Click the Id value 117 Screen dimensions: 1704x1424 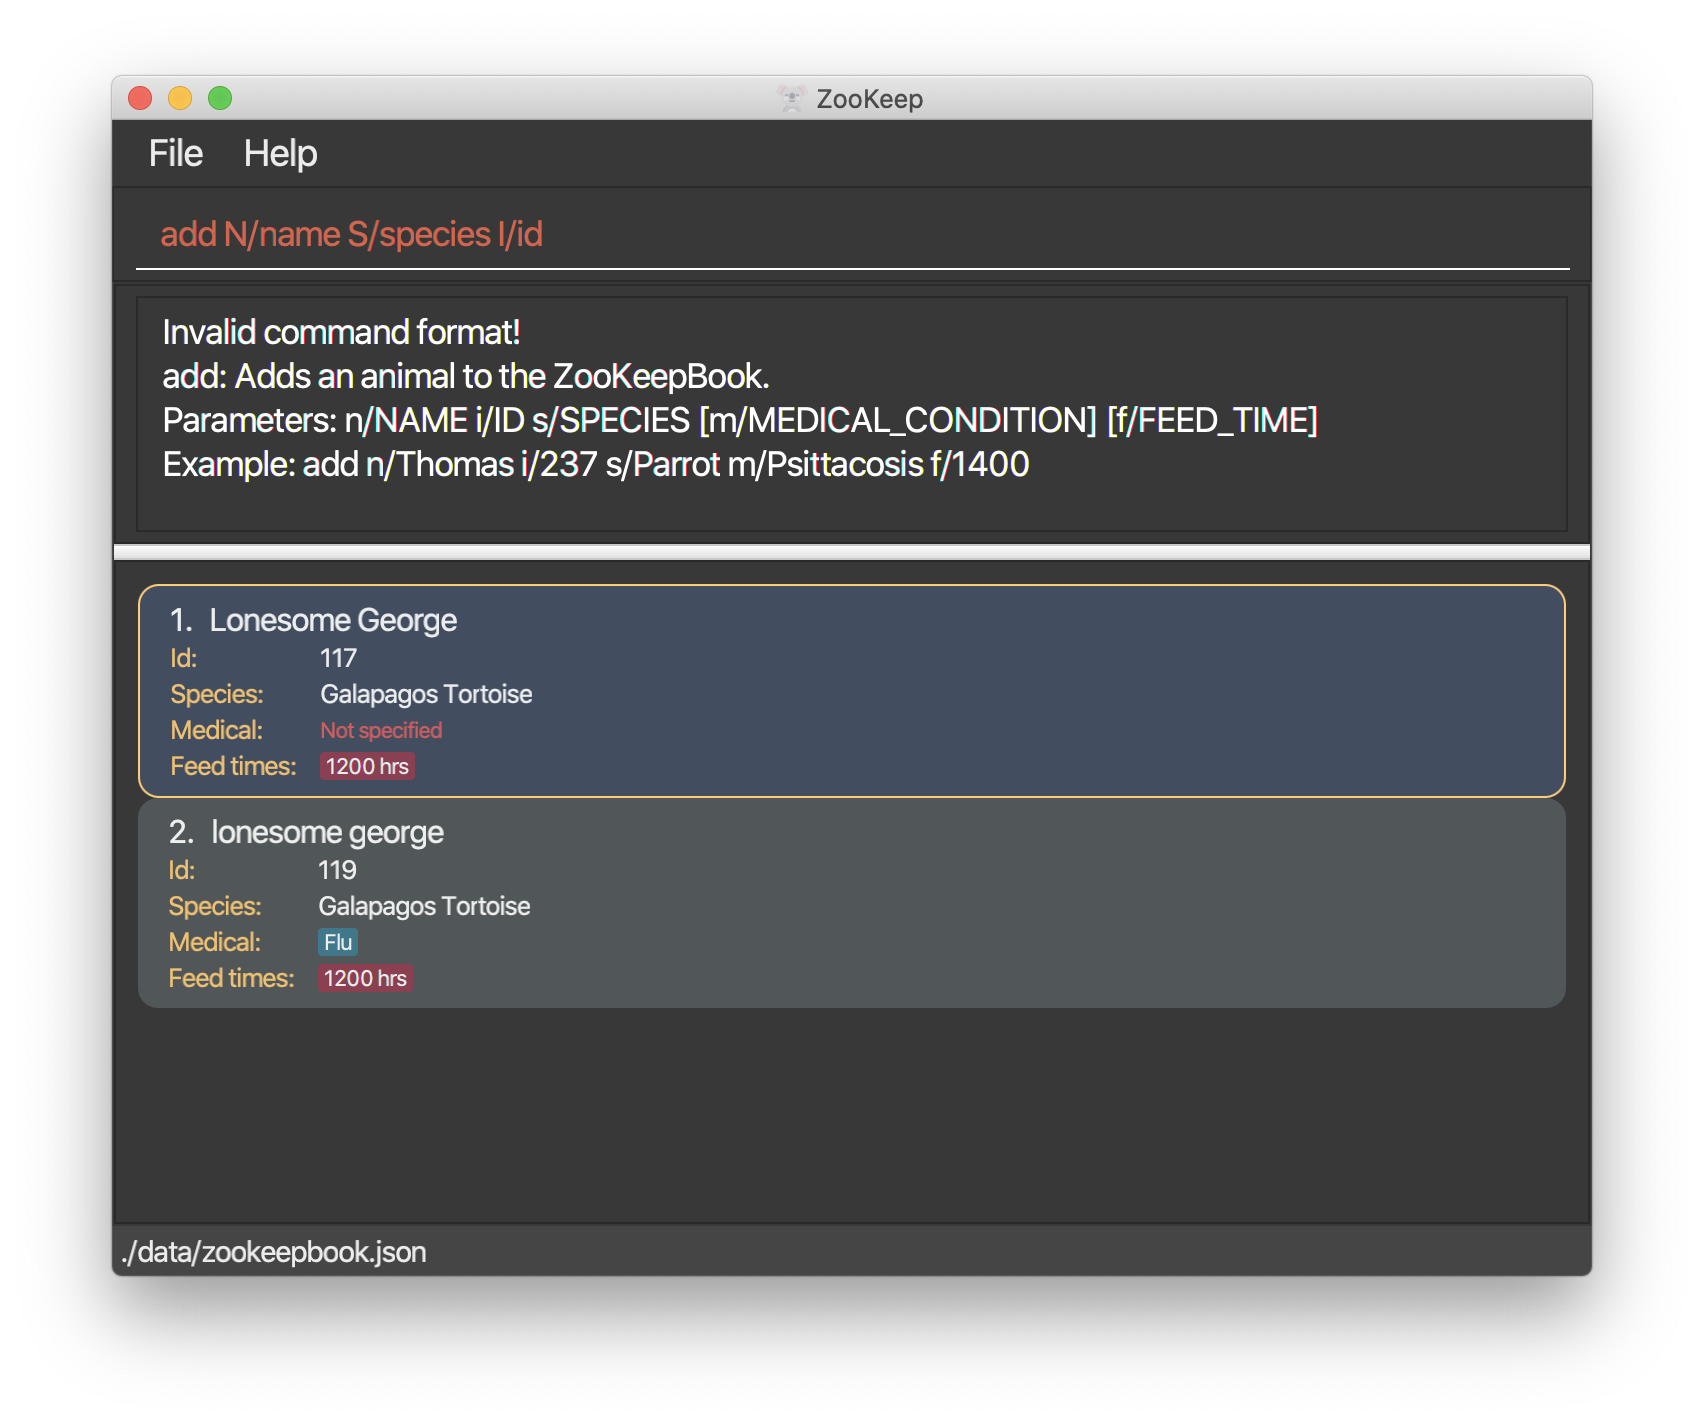pyautogui.click(x=338, y=658)
